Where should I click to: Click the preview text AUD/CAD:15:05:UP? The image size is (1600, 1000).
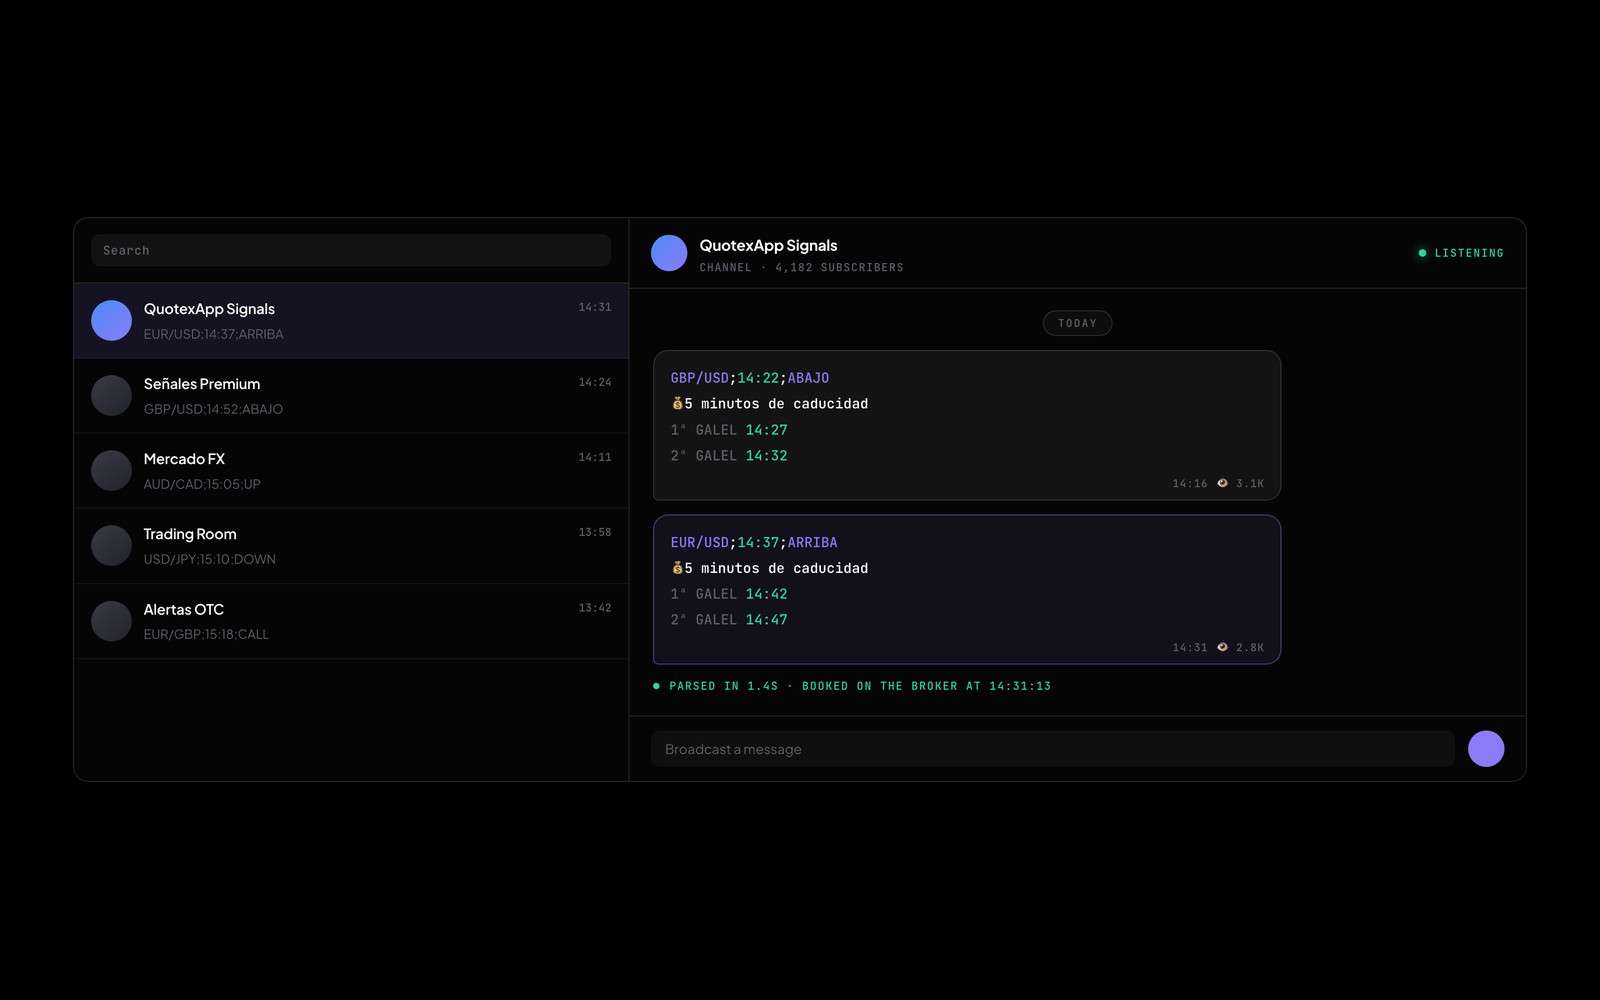click(x=202, y=484)
